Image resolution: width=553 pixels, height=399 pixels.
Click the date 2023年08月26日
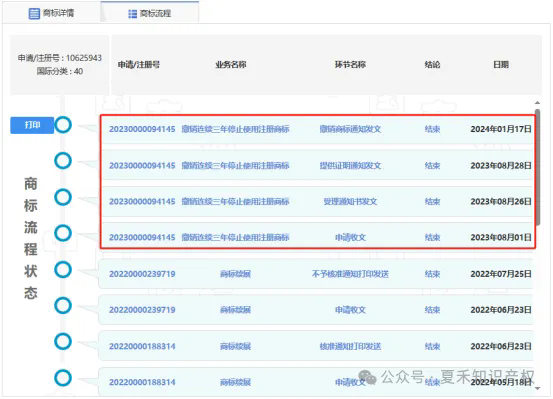coord(501,201)
